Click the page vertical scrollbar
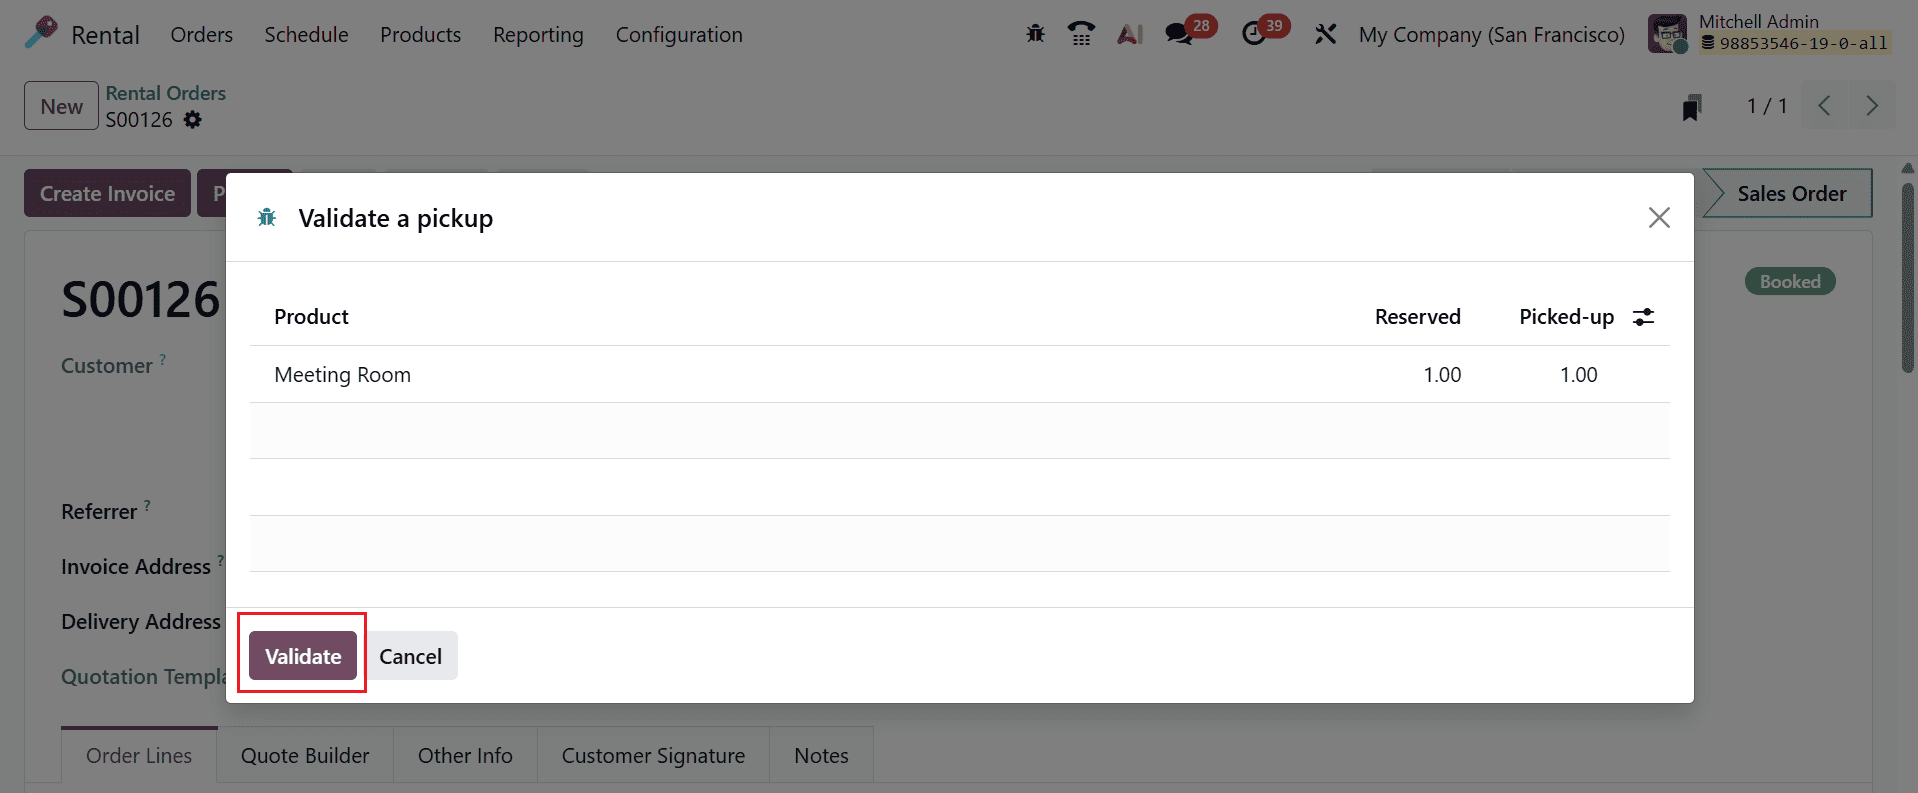This screenshot has height=793, width=1918. (x=1908, y=278)
